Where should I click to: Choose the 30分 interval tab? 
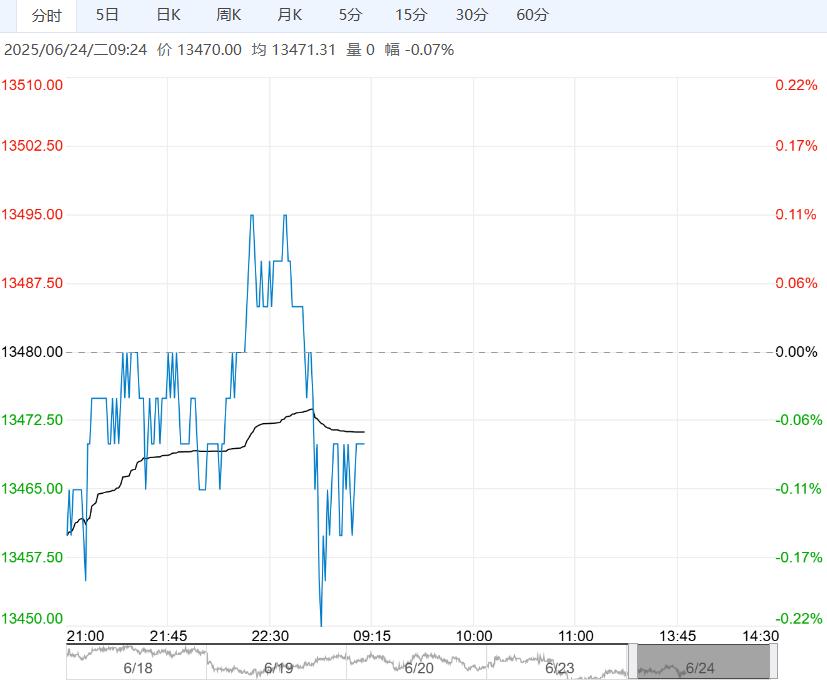coord(472,15)
